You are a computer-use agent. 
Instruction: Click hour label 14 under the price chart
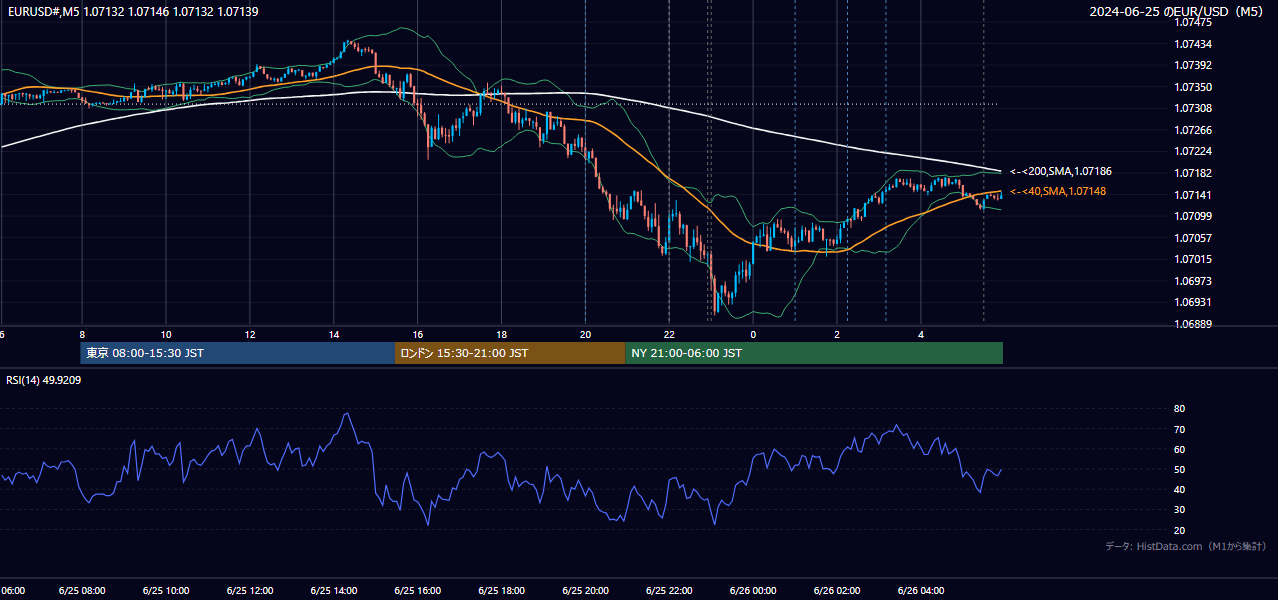[334, 334]
